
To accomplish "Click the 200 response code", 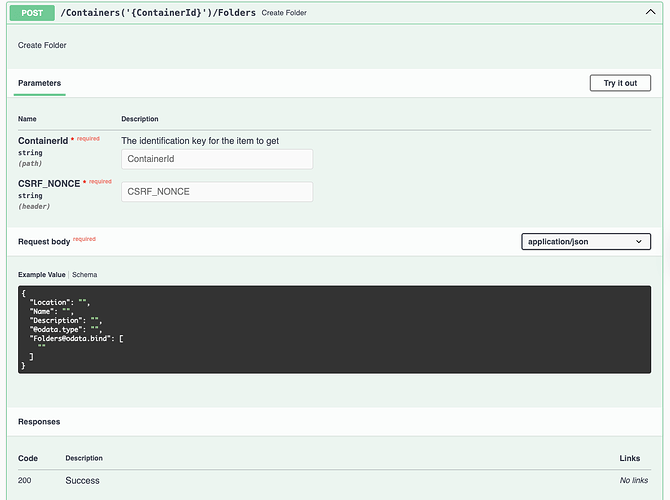I will tap(26, 480).
